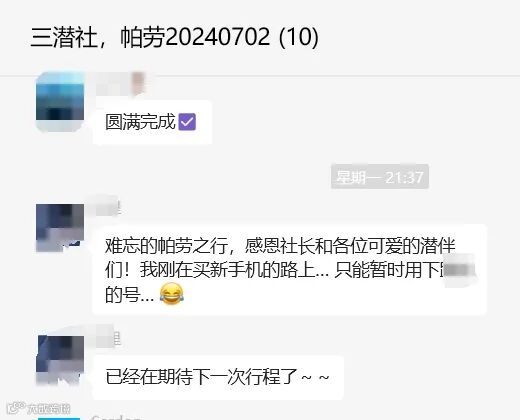Open avatar beside 已经在期待下一次行程了 message

(60, 360)
